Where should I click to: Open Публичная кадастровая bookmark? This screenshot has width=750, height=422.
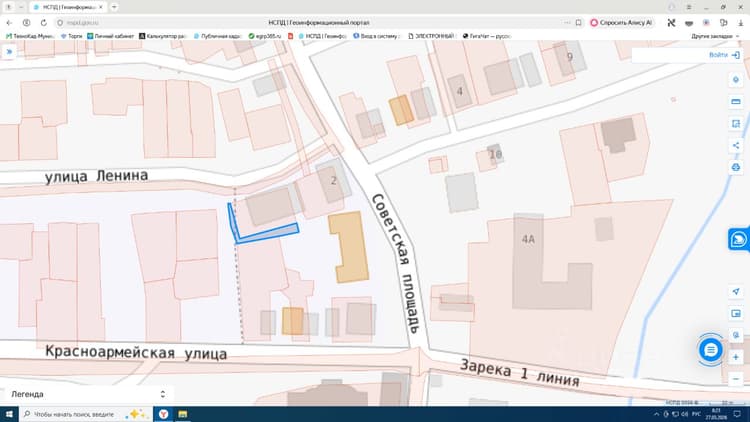[217, 36]
